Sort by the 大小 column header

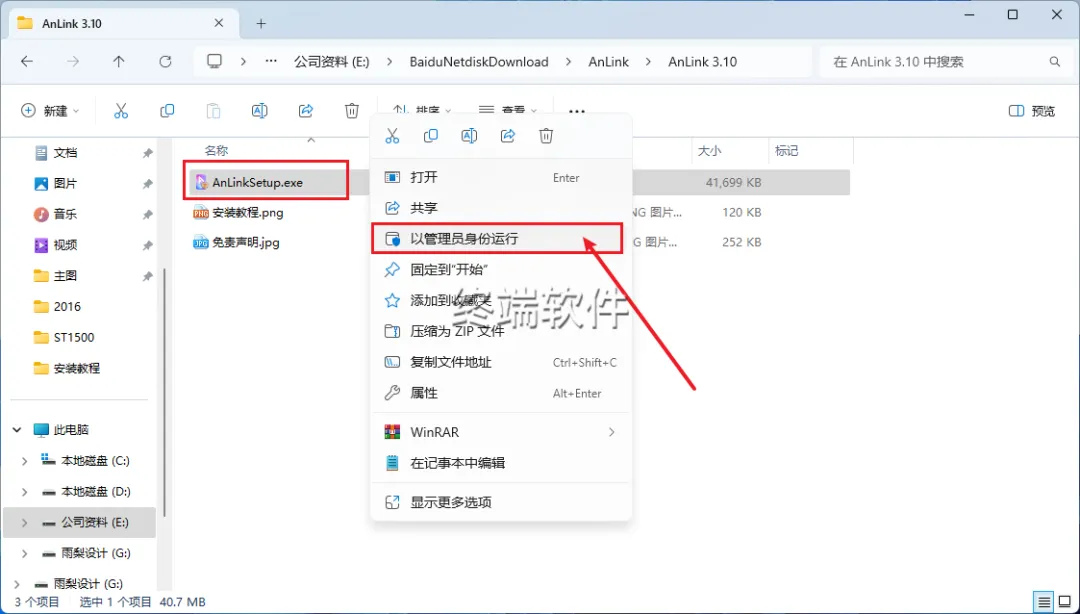click(709, 150)
